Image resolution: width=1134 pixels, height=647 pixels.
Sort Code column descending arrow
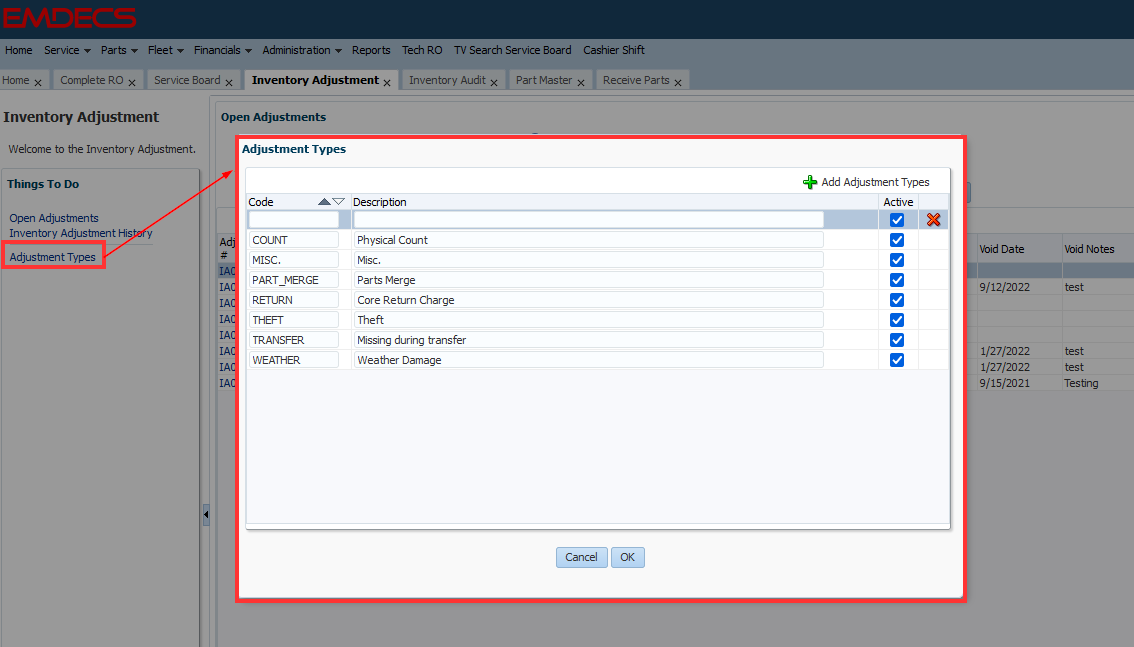338,202
